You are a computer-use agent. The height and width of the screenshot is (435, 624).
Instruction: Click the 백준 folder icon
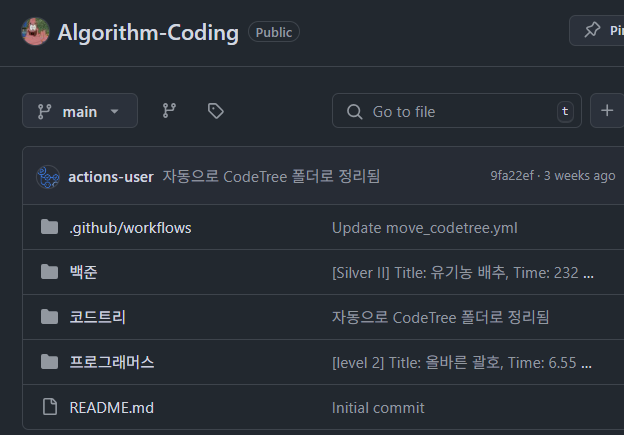coord(49,272)
